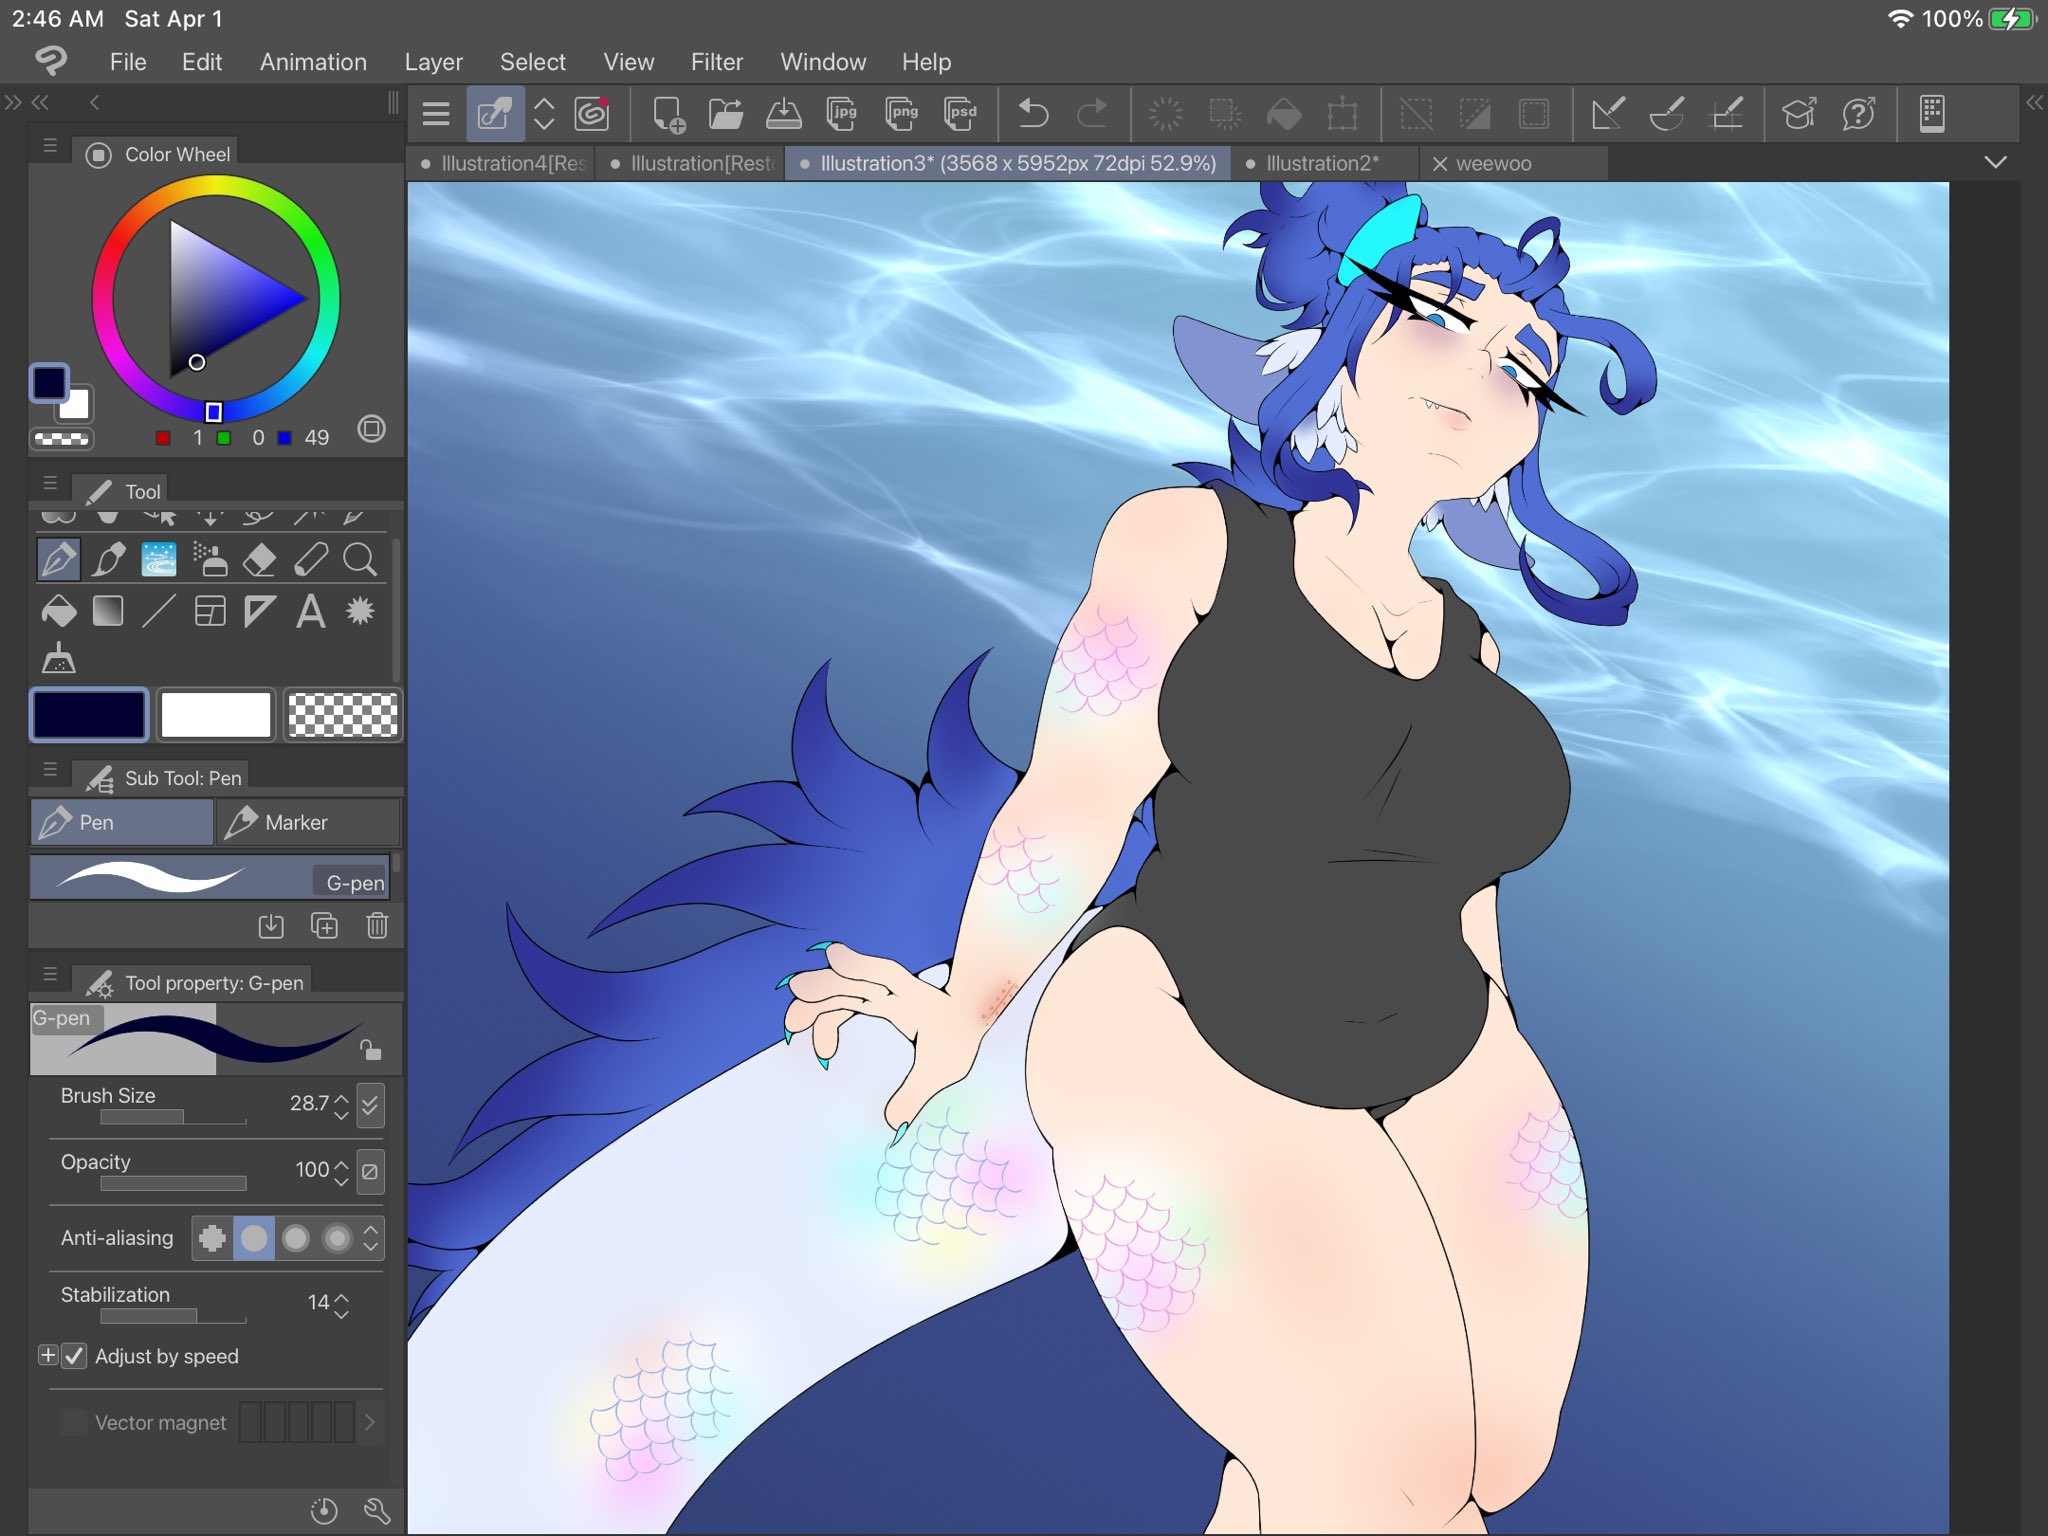Image resolution: width=2048 pixels, height=1536 pixels.
Task: Select the Eraser tool icon
Action: tap(260, 560)
